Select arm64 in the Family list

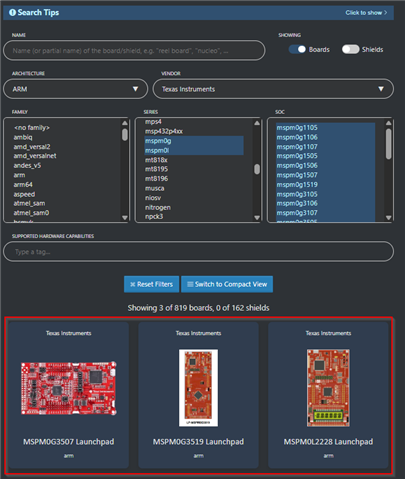coord(23,185)
